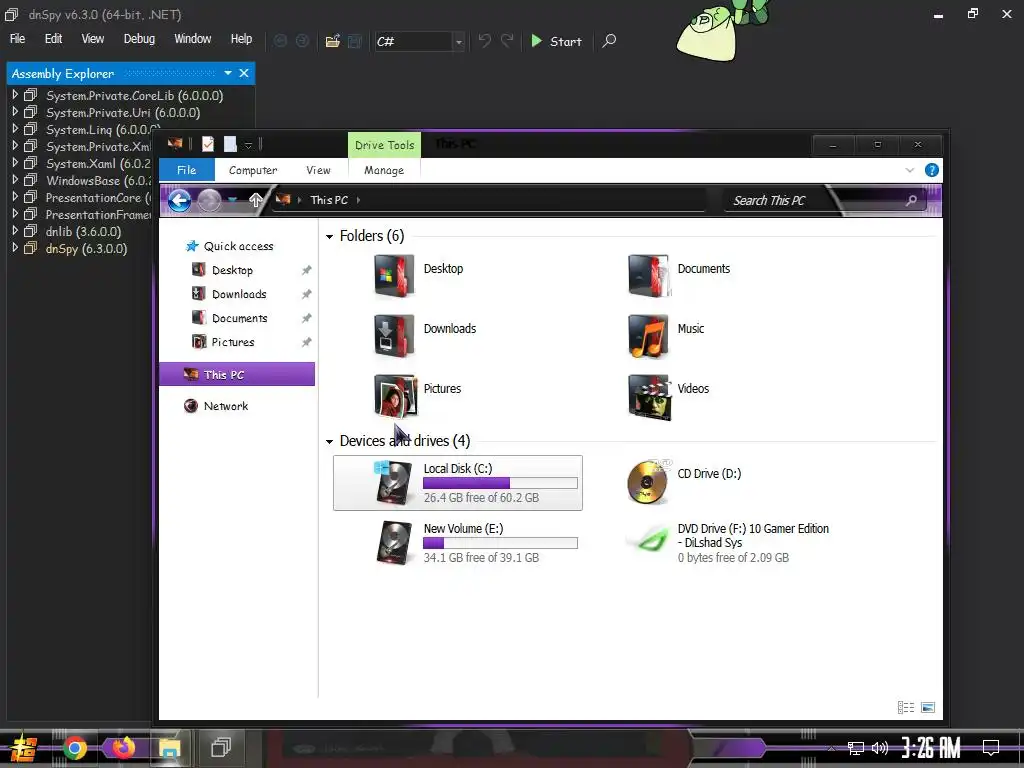
Task: Expand System.Private.CoreLib assembly node
Action: (15, 95)
